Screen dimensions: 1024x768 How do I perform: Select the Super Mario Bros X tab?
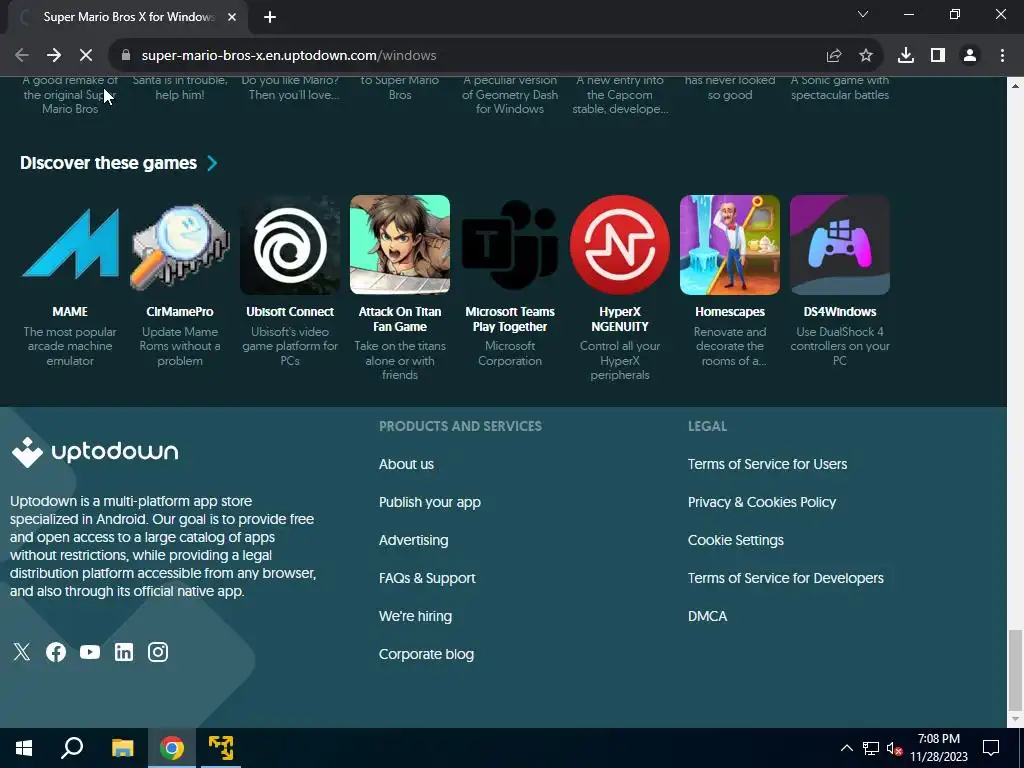[x=127, y=17]
